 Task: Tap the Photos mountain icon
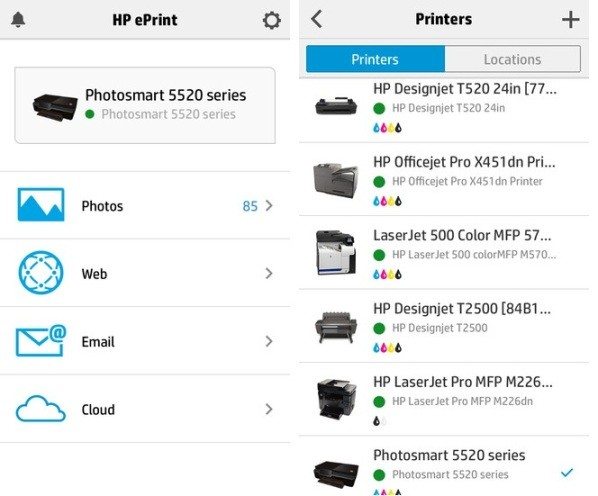pos(41,205)
